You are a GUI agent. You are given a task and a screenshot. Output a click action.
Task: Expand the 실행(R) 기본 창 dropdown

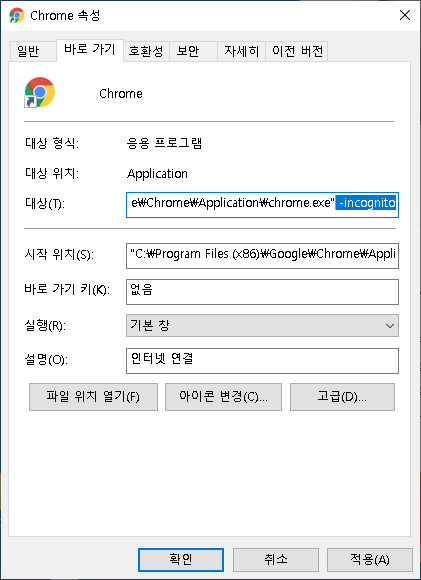pos(262,326)
